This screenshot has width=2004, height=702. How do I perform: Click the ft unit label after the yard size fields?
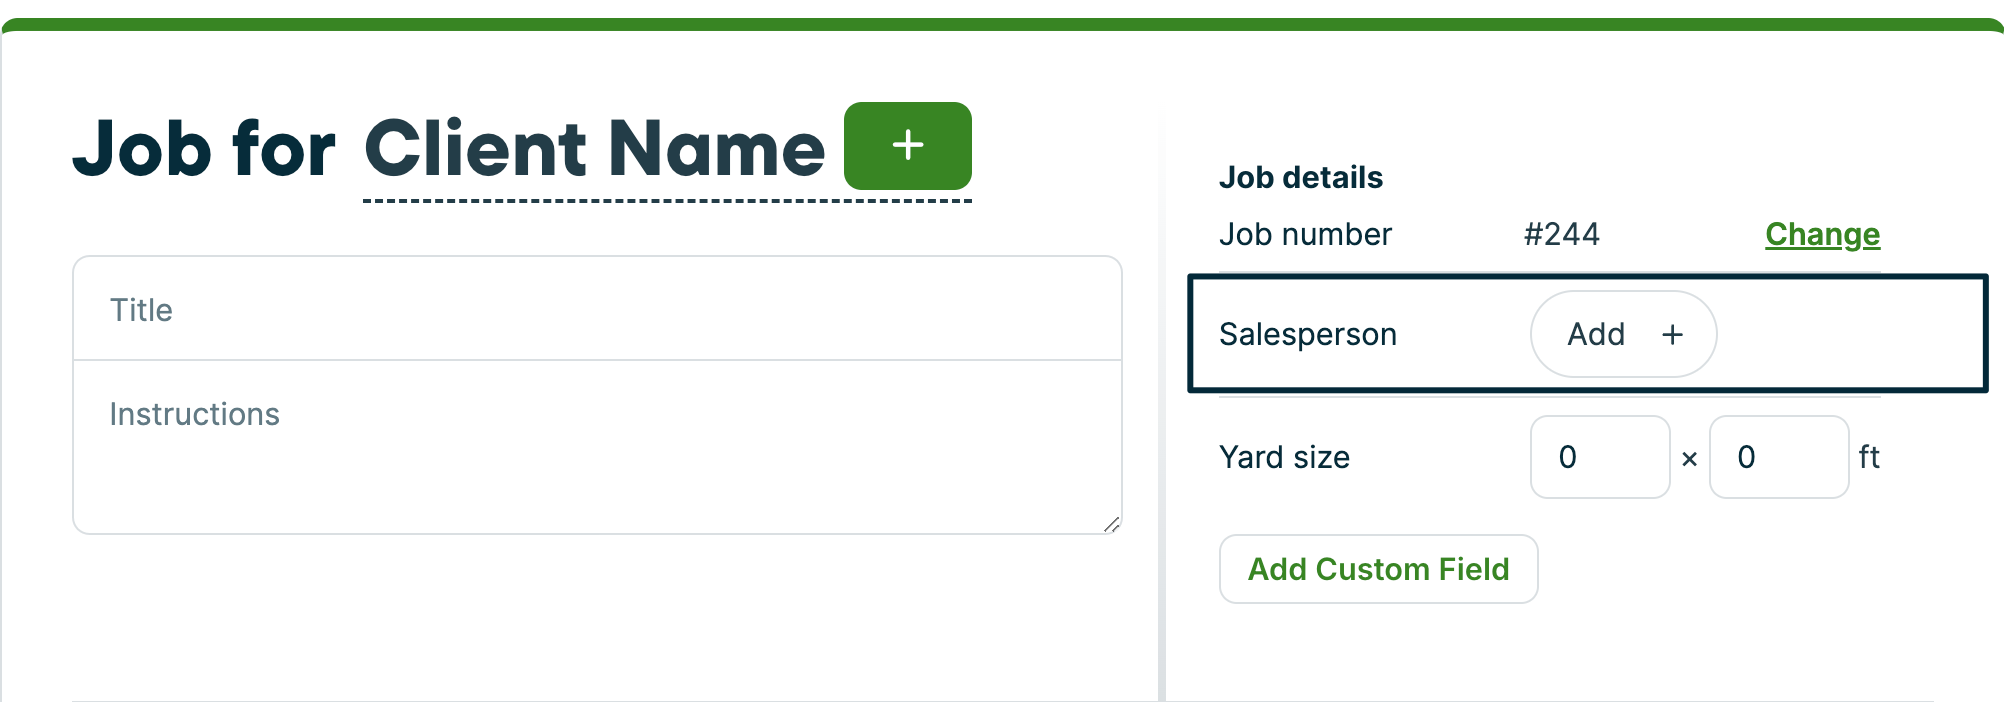tap(1869, 458)
